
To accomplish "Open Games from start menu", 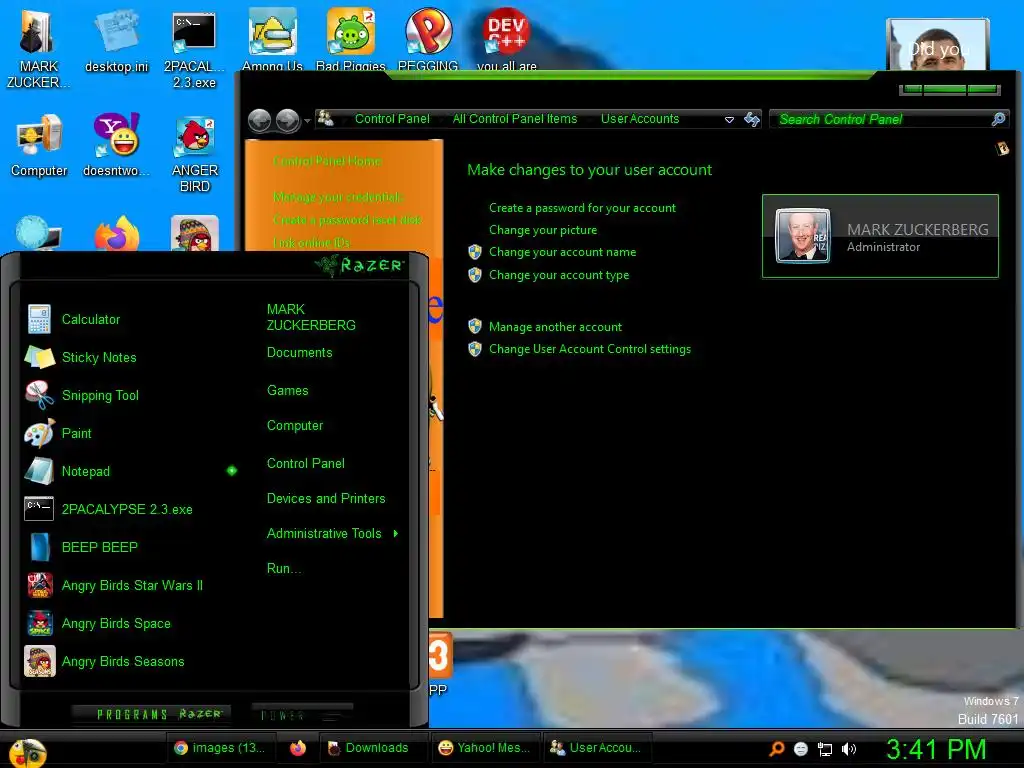I will [287, 391].
